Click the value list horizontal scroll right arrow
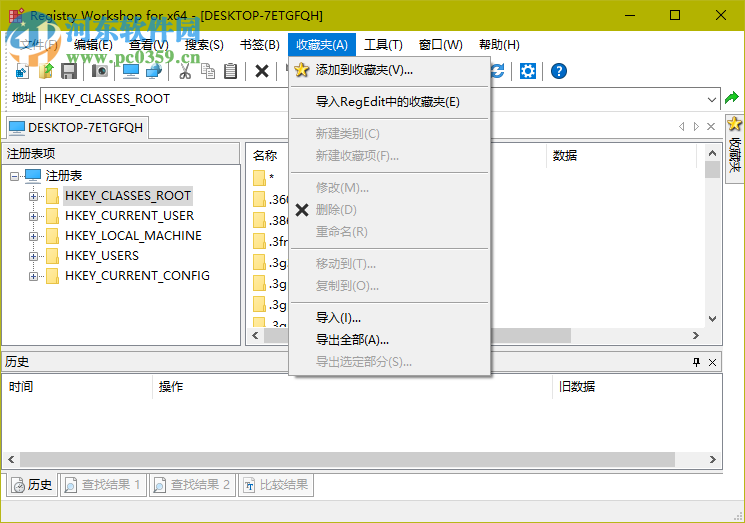Image resolution: width=745 pixels, height=523 pixels. click(x=696, y=335)
